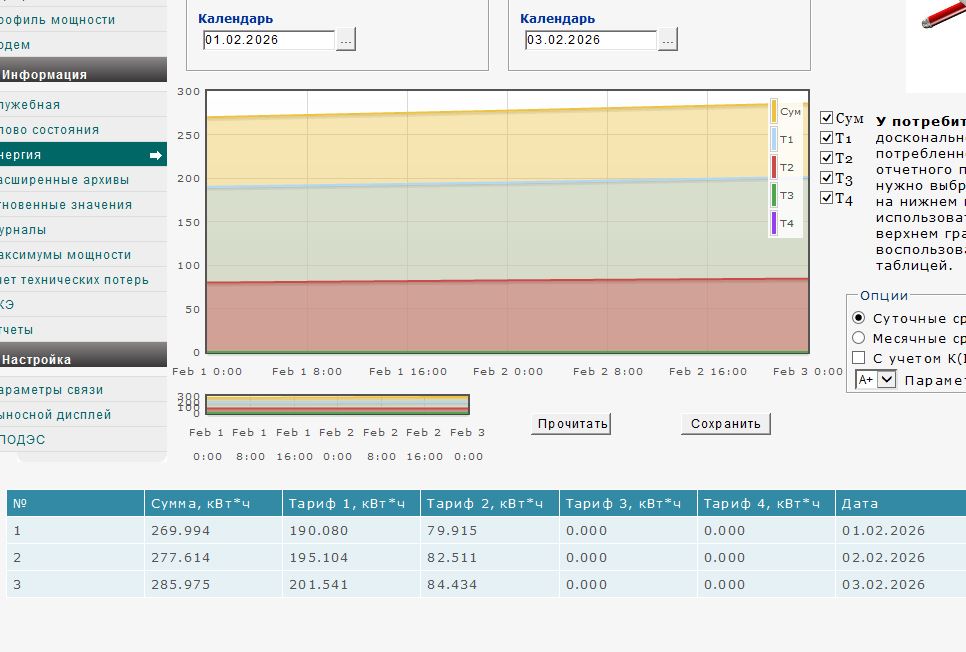Toggle the T3 series checkbox
966x652 pixels.
tap(827, 178)
